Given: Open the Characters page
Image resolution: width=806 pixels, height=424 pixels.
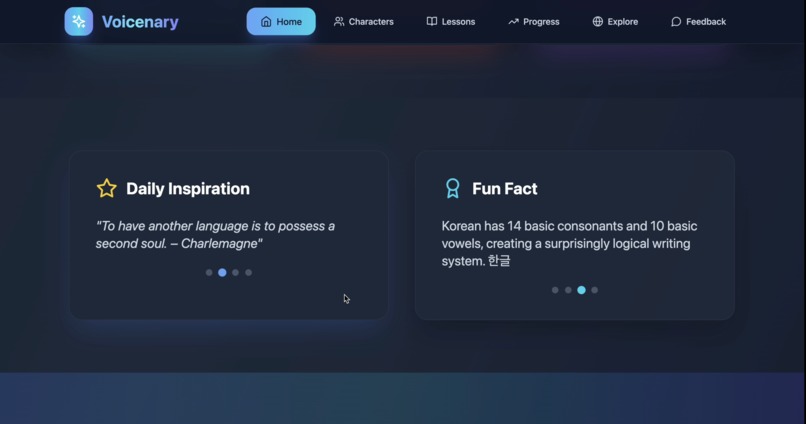Looking at the screenshot, I should pos(363,22).
